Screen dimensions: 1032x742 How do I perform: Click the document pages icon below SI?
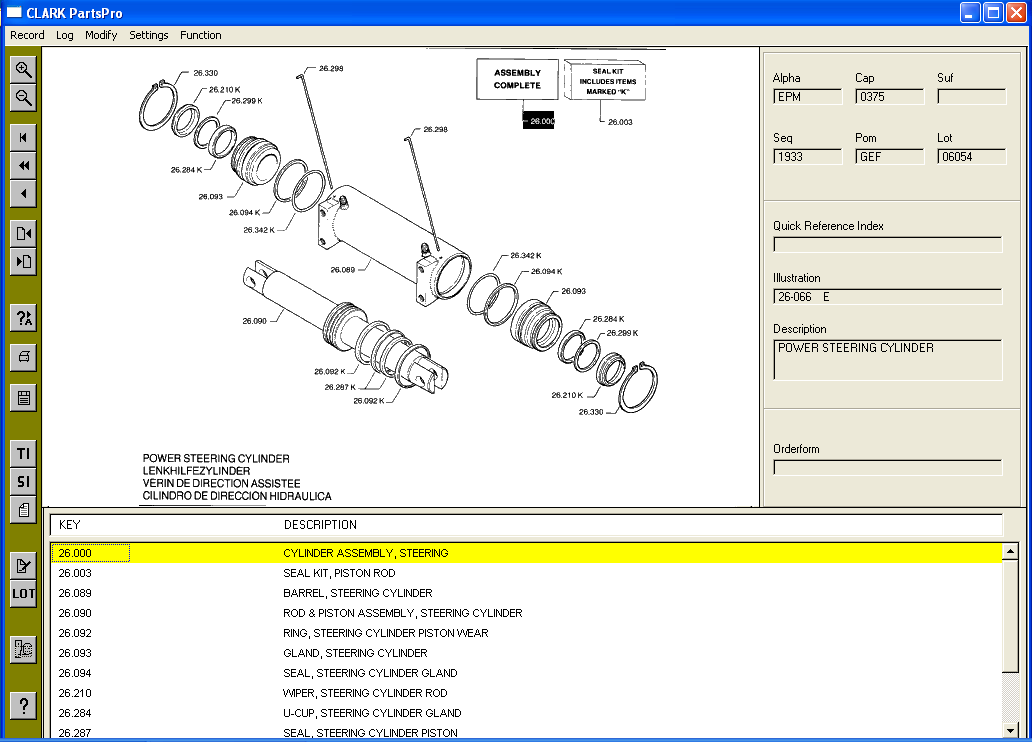(x=24, y=510)
